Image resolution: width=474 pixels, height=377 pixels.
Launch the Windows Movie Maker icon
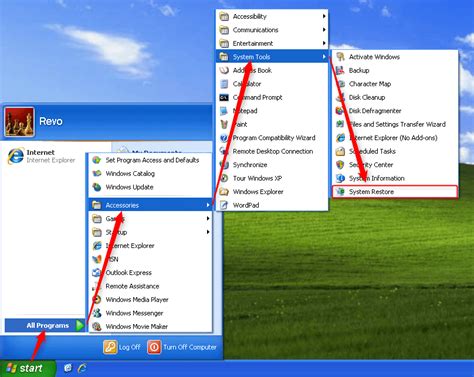[97, 326]
